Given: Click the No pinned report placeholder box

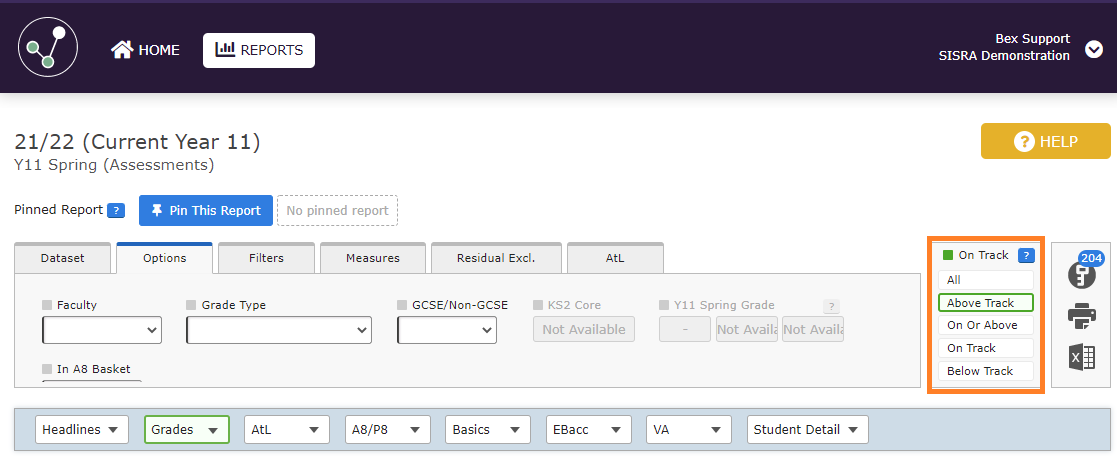Looking at the screenshot, I should 337,211.
